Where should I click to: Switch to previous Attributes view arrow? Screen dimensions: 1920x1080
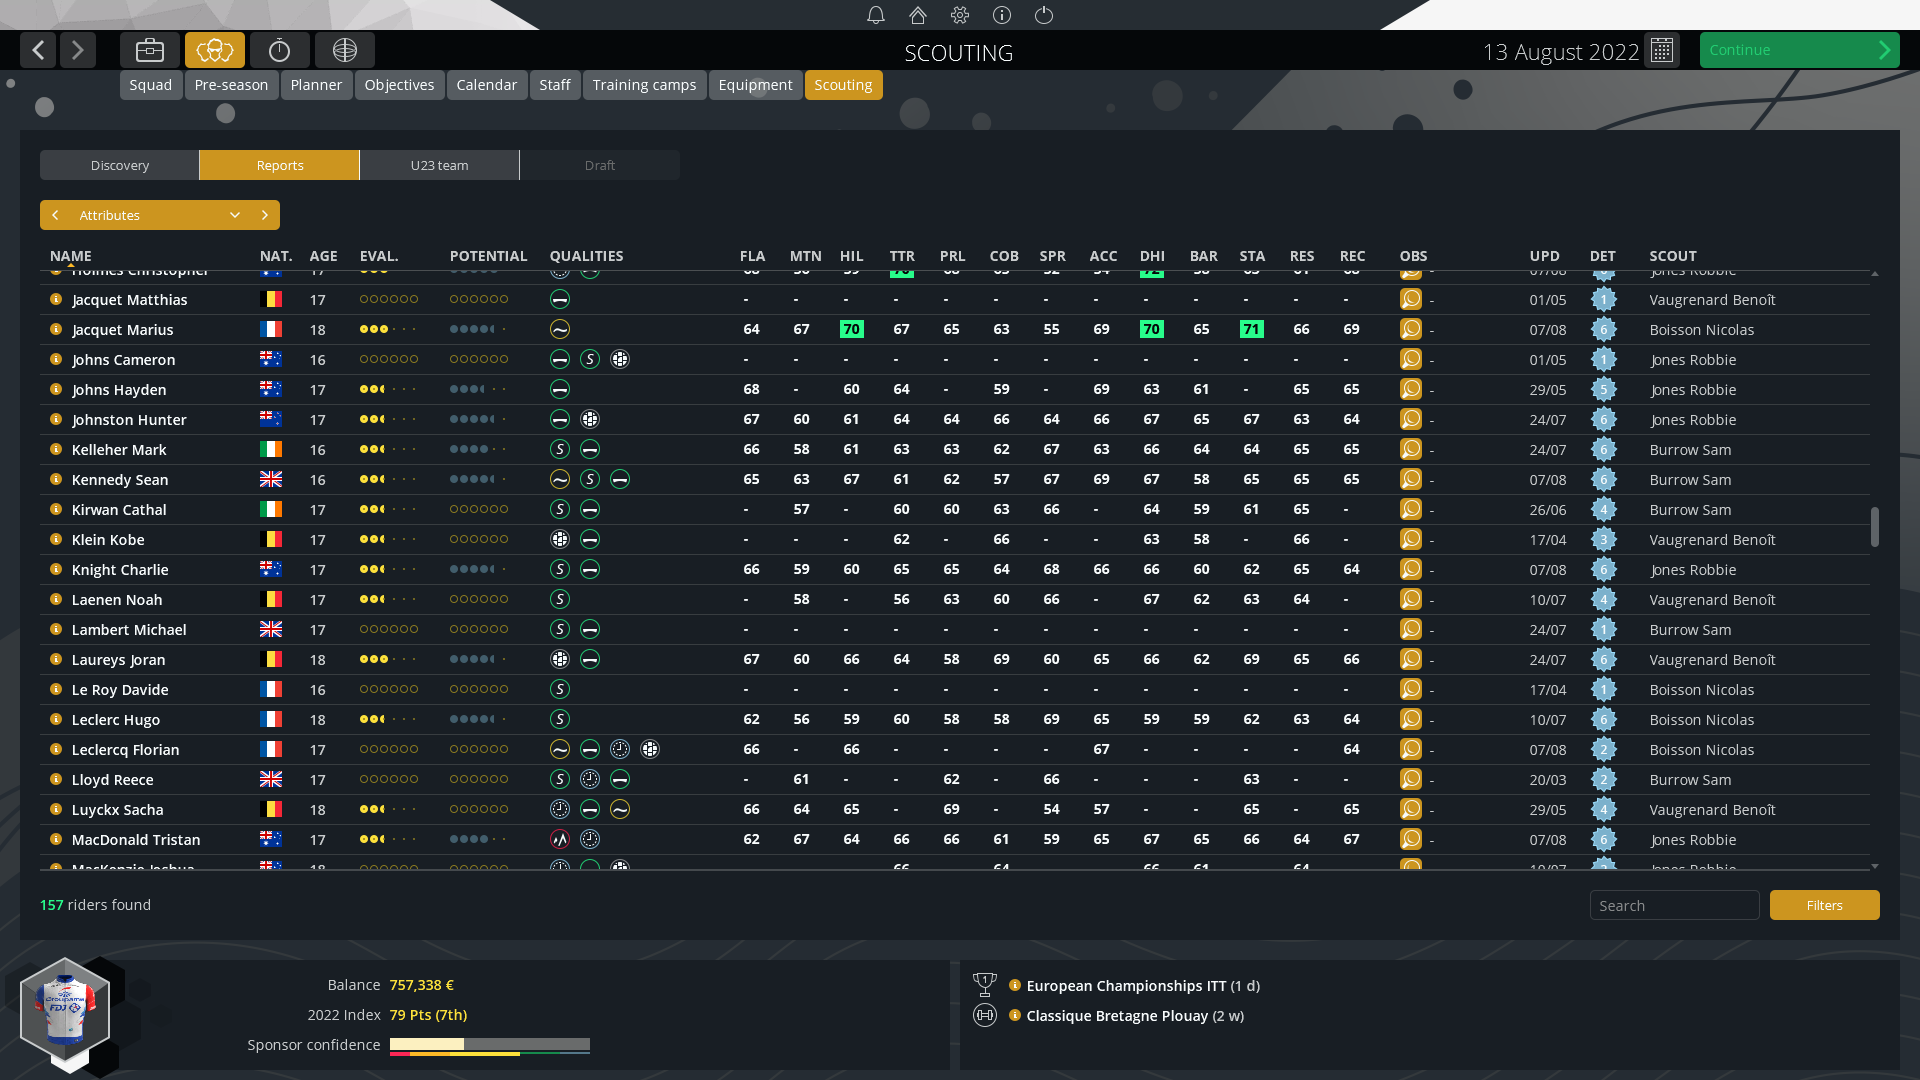[56, 215]
